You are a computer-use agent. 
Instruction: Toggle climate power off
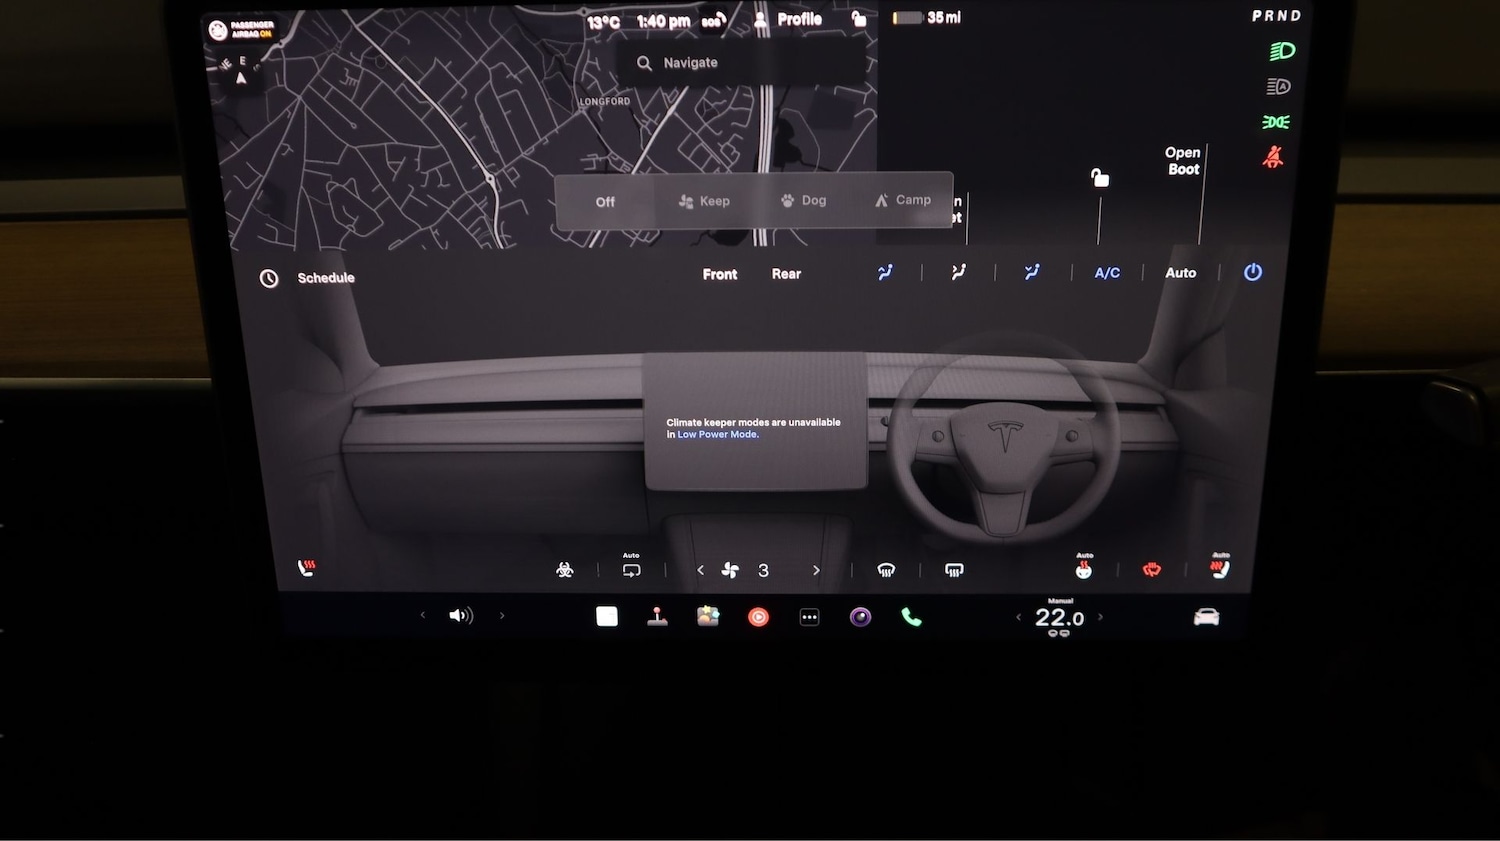click(1253, 272)
